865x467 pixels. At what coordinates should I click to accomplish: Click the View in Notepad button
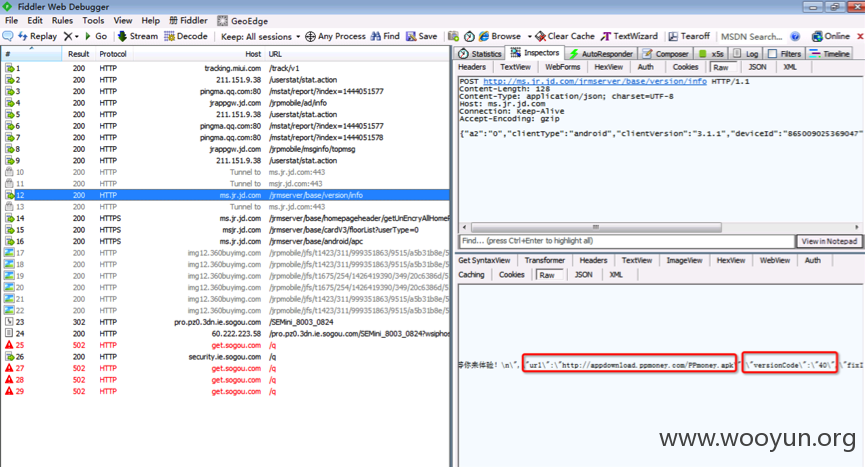829,241
